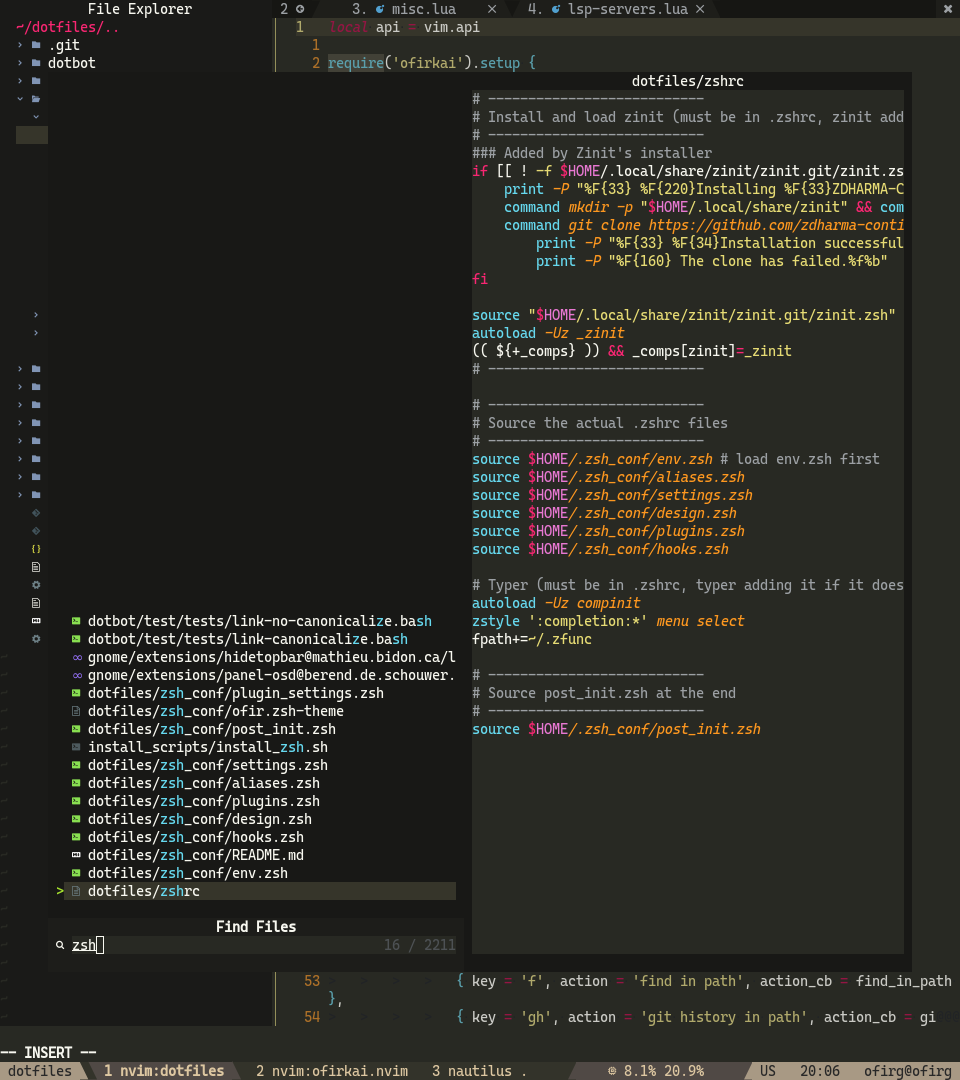Click shell icon of plugin_settings.zsh result
The image size is (960, 1080).
(76, 693)
